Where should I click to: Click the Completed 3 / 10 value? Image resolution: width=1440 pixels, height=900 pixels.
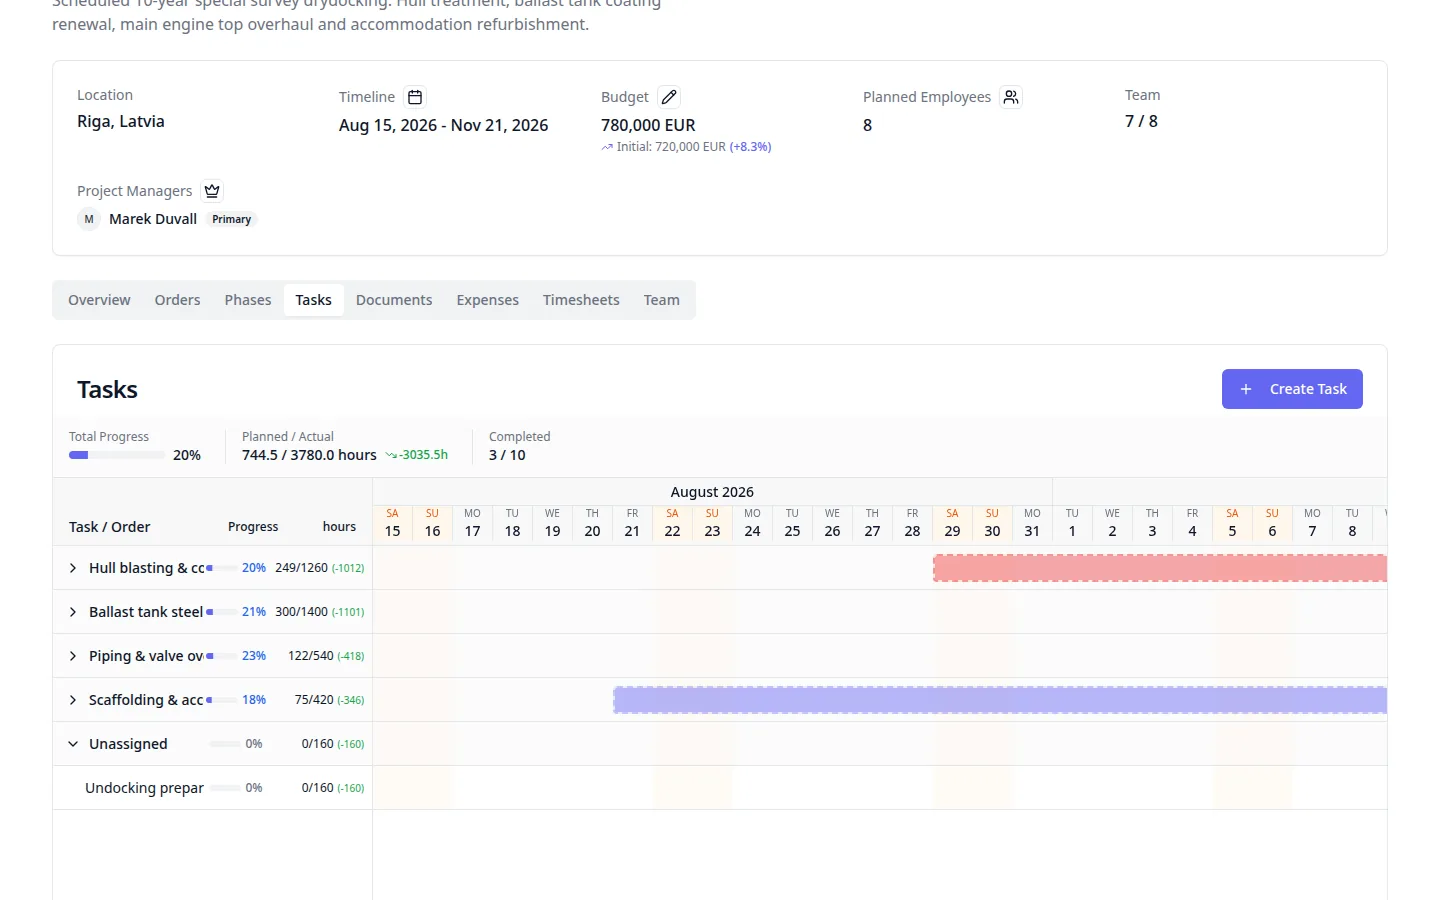(507, 455)
